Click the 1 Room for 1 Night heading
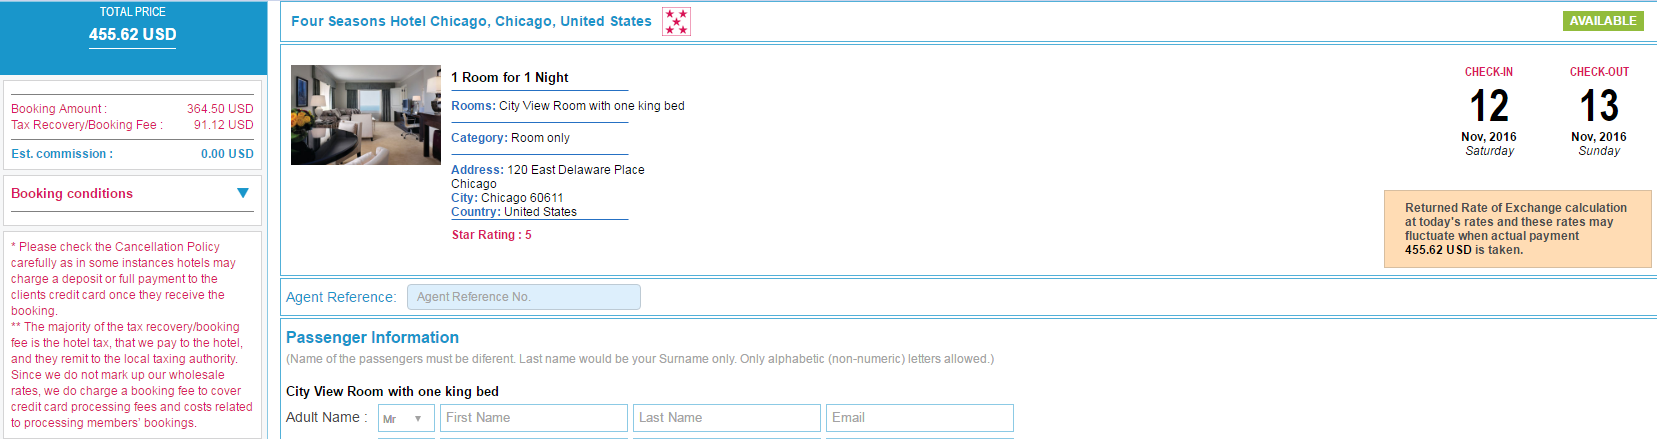This screenshot has height=439, width=1657. 510,78
